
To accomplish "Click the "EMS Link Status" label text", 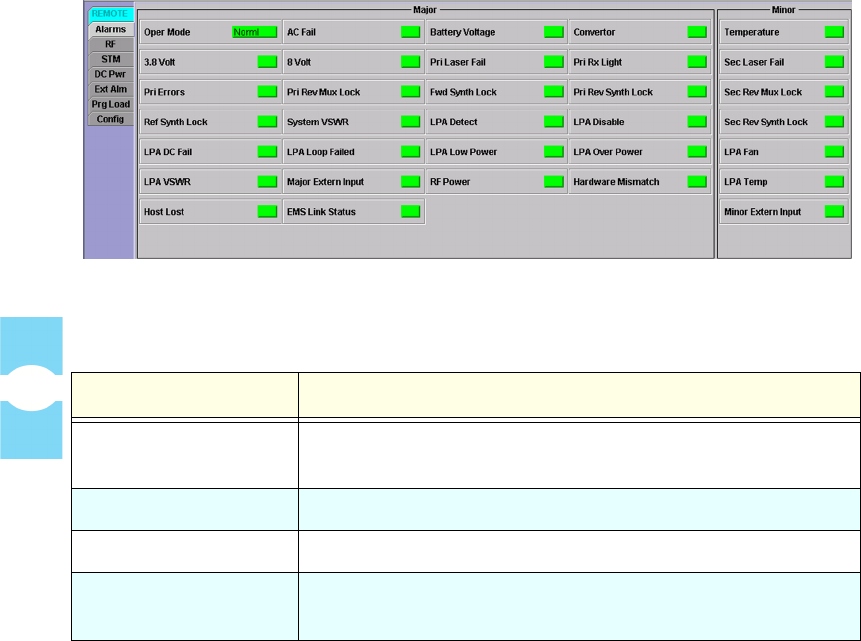I will tap(321, 212).
